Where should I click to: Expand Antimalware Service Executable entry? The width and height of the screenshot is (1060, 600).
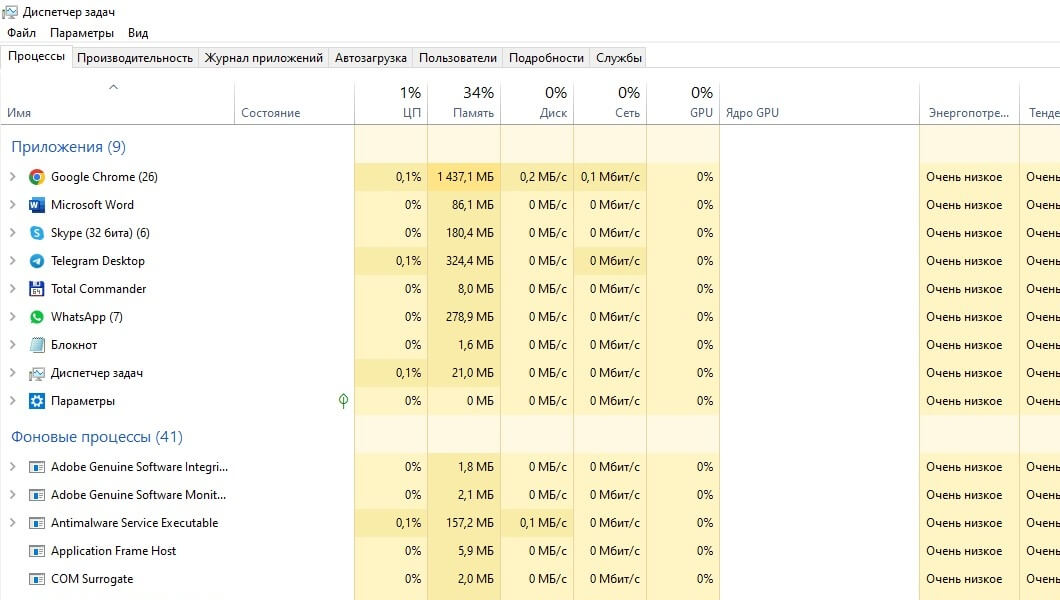pyautogui.click(x=12, y=523)
